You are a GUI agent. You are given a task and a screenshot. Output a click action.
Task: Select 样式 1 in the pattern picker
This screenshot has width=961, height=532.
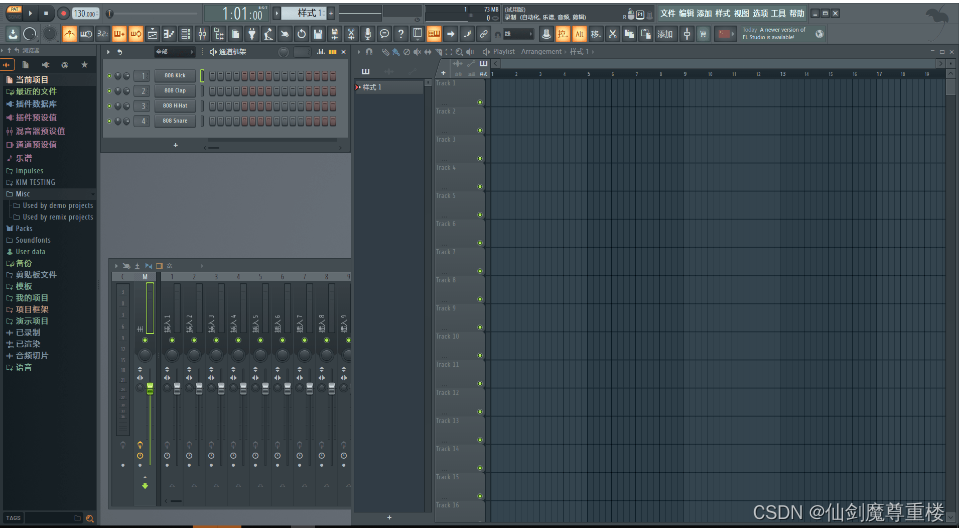tap(389, 87)
